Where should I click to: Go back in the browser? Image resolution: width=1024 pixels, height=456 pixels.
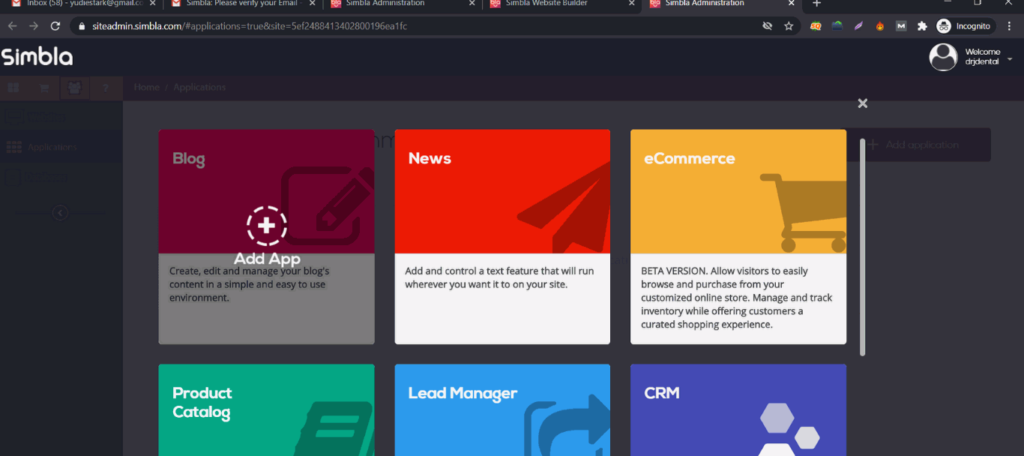coord(12,26)
